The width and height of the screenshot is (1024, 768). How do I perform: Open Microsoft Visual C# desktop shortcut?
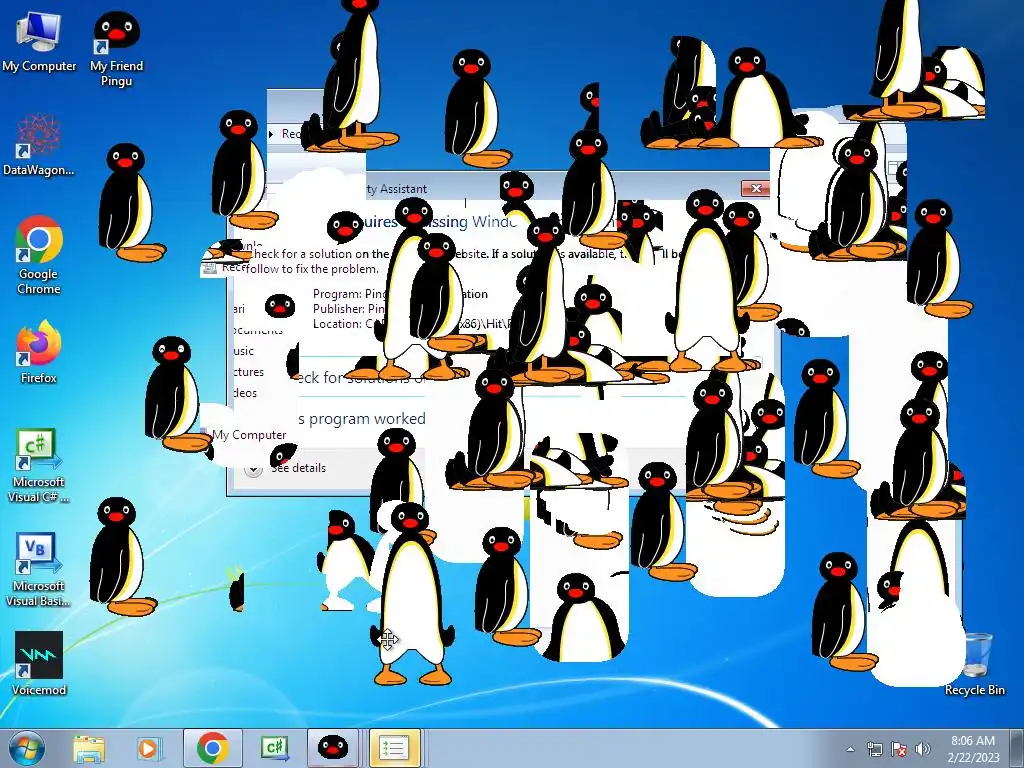click(x=39, y=466)
